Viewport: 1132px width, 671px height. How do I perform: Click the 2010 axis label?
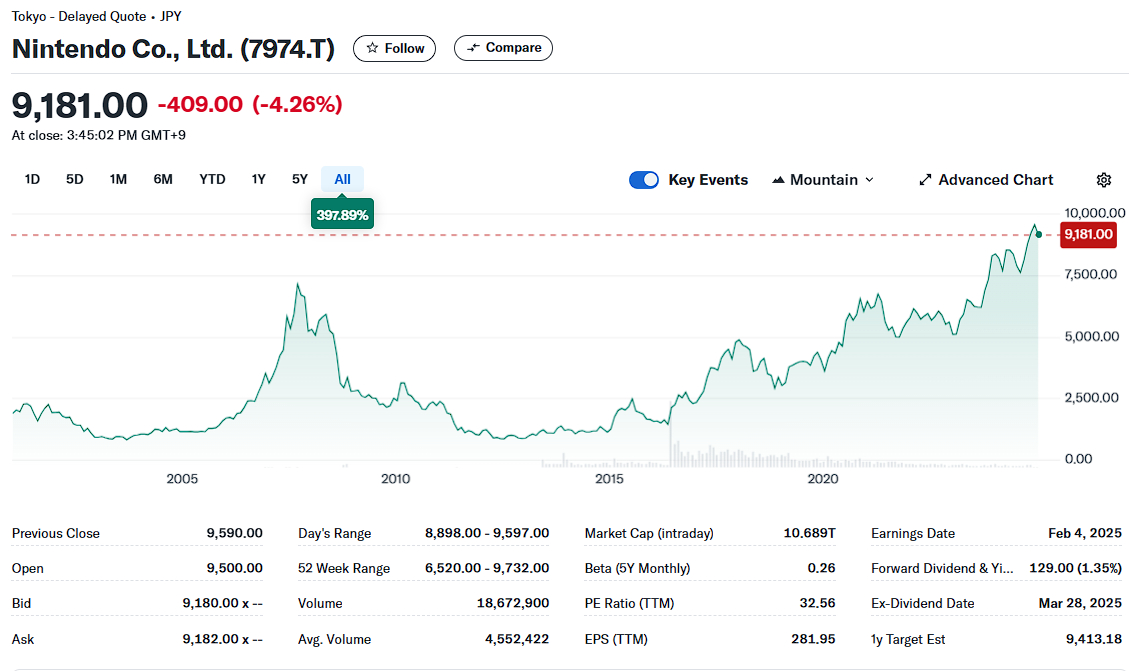click(396, 479)
